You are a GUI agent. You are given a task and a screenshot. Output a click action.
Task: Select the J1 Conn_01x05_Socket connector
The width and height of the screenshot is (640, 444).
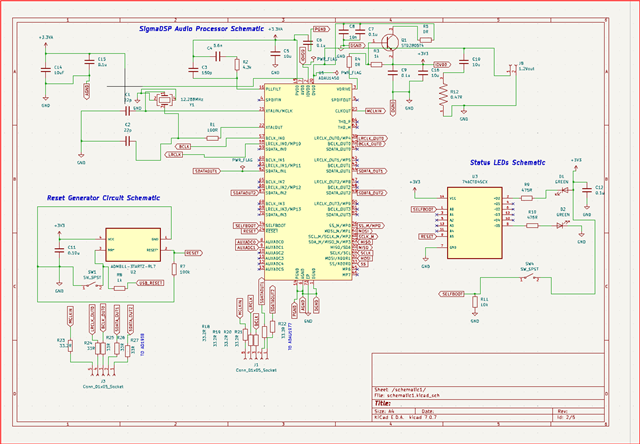point(256,356)
